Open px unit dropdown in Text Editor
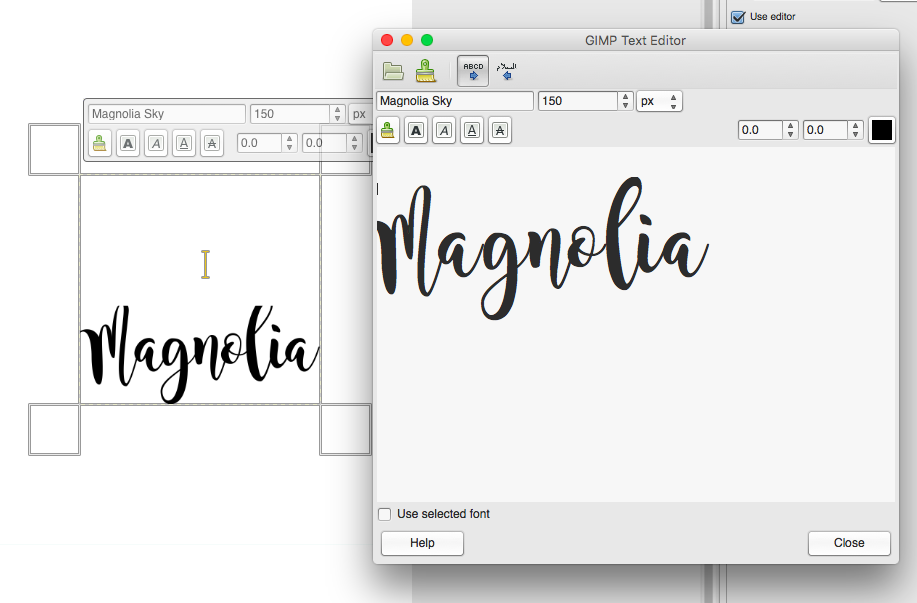 (x=659, y=101)
